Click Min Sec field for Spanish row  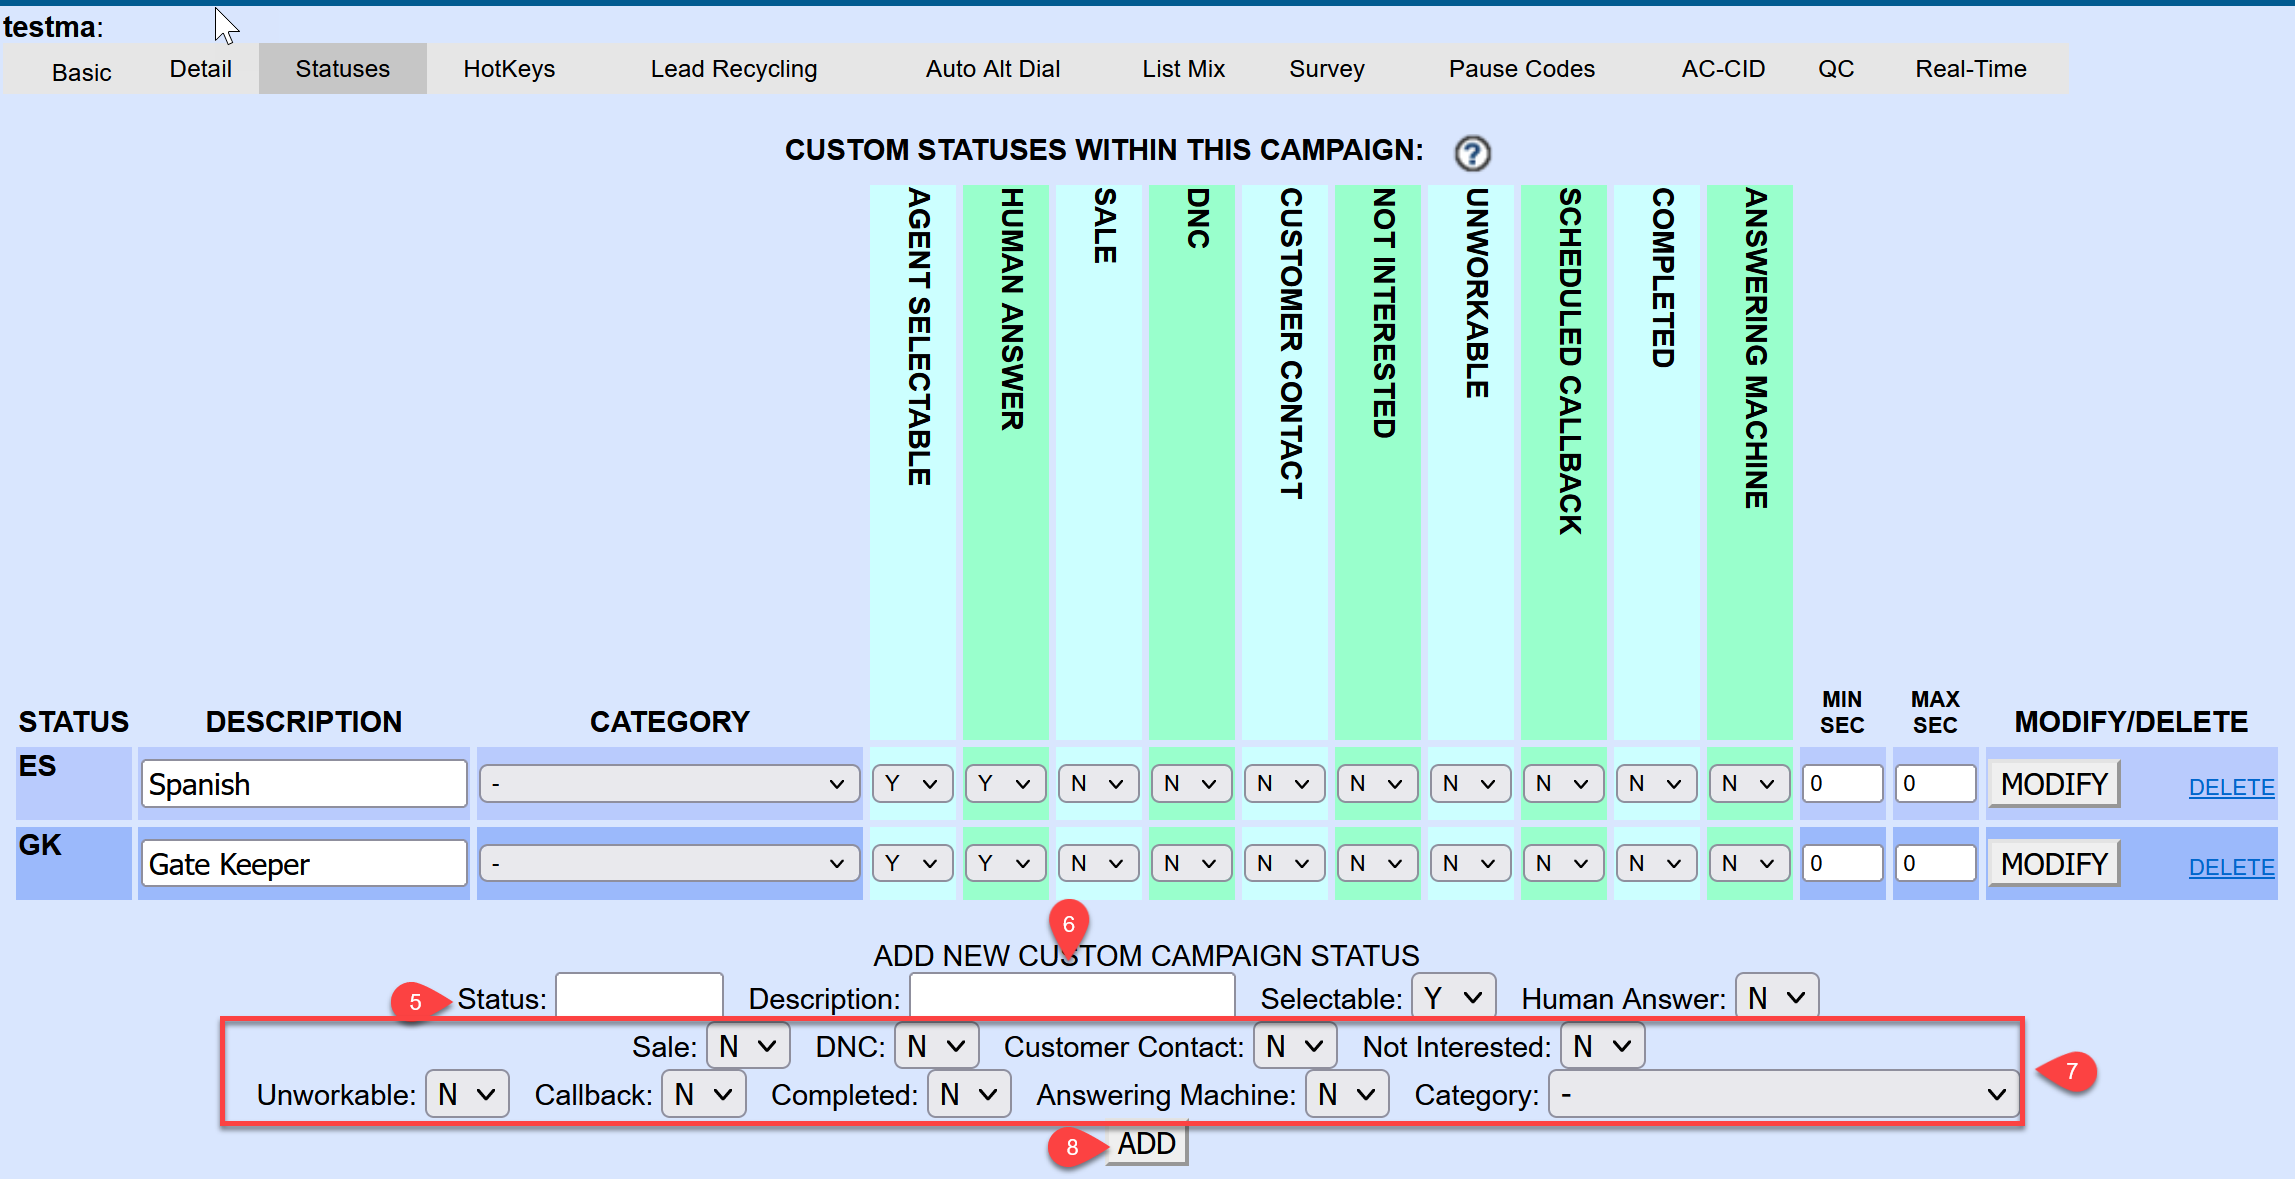pos(1841,784)
